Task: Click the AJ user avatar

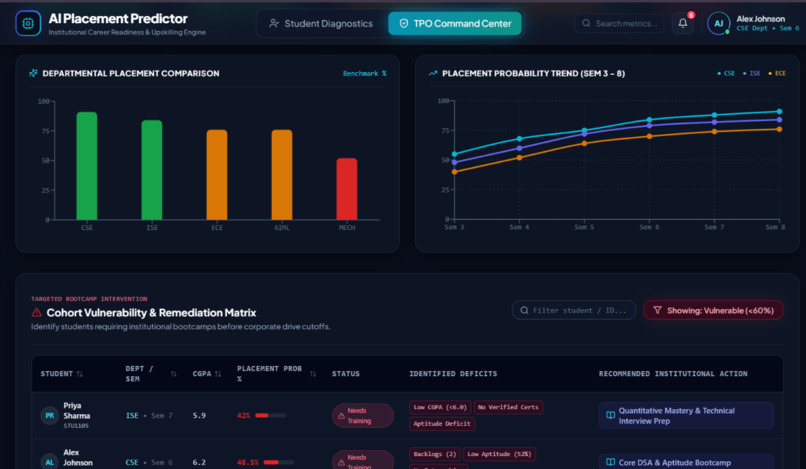Action: coord(719,24)
